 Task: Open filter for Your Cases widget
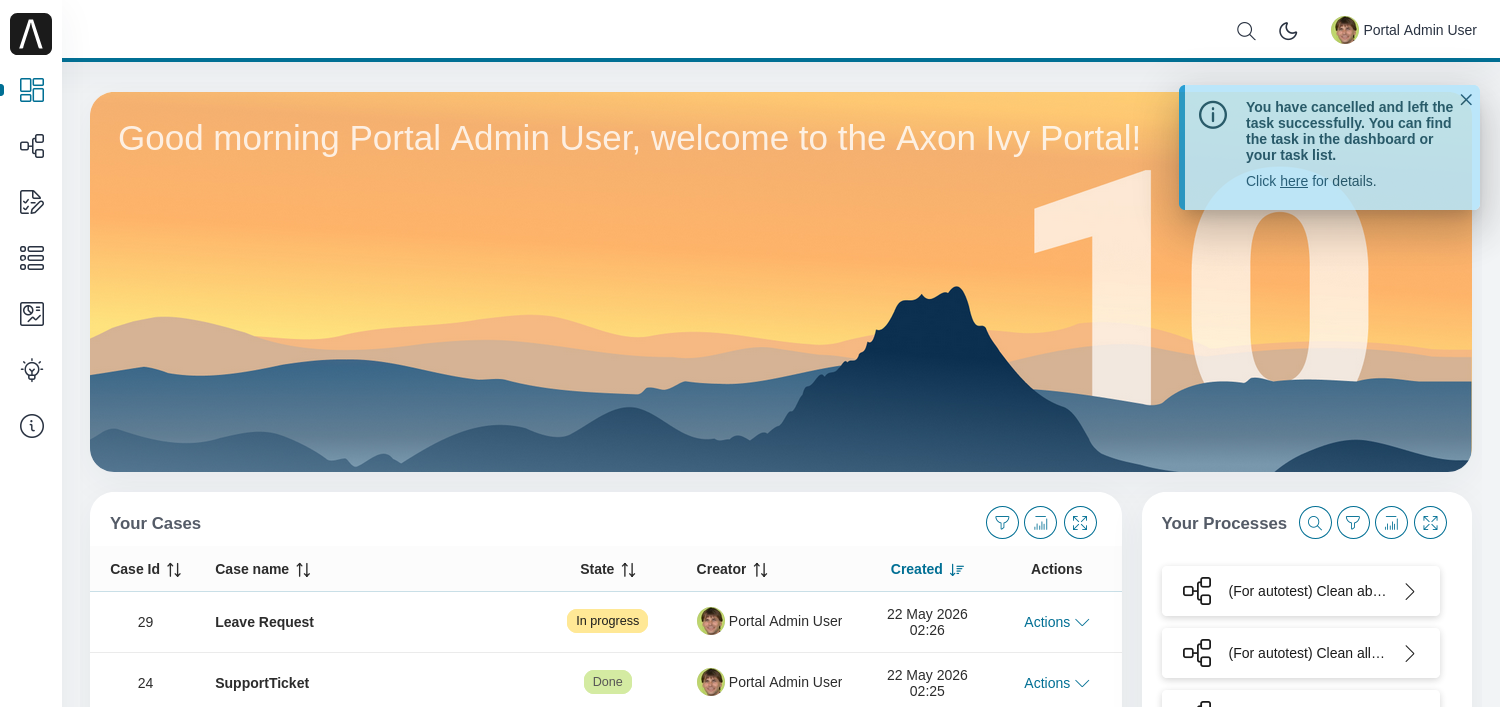[1002, 522]
